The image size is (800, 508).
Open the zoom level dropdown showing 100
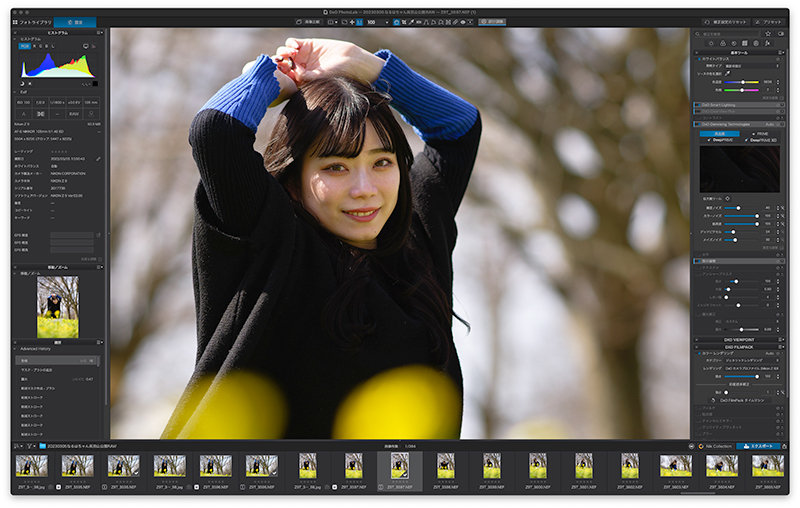pyautogui.click(x=378, y=22)
